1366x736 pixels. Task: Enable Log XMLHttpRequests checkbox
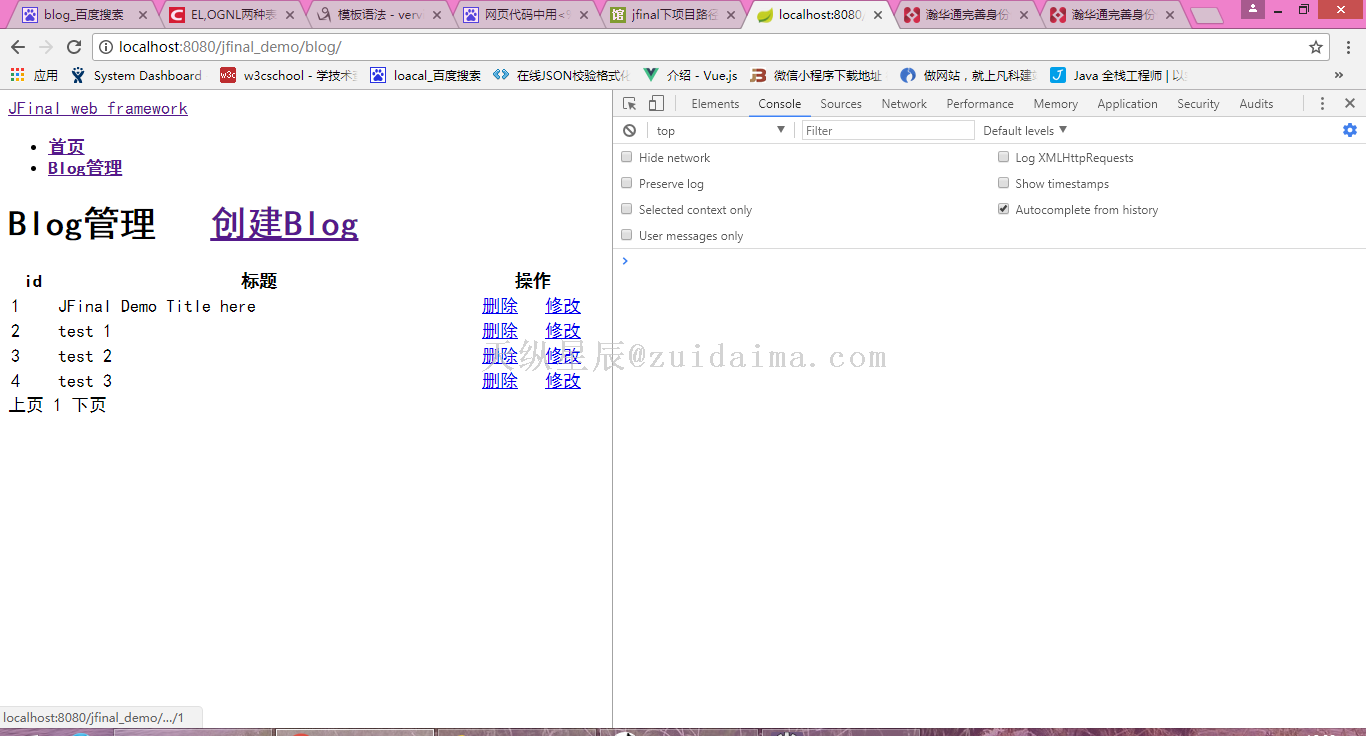coord(1004,157)
